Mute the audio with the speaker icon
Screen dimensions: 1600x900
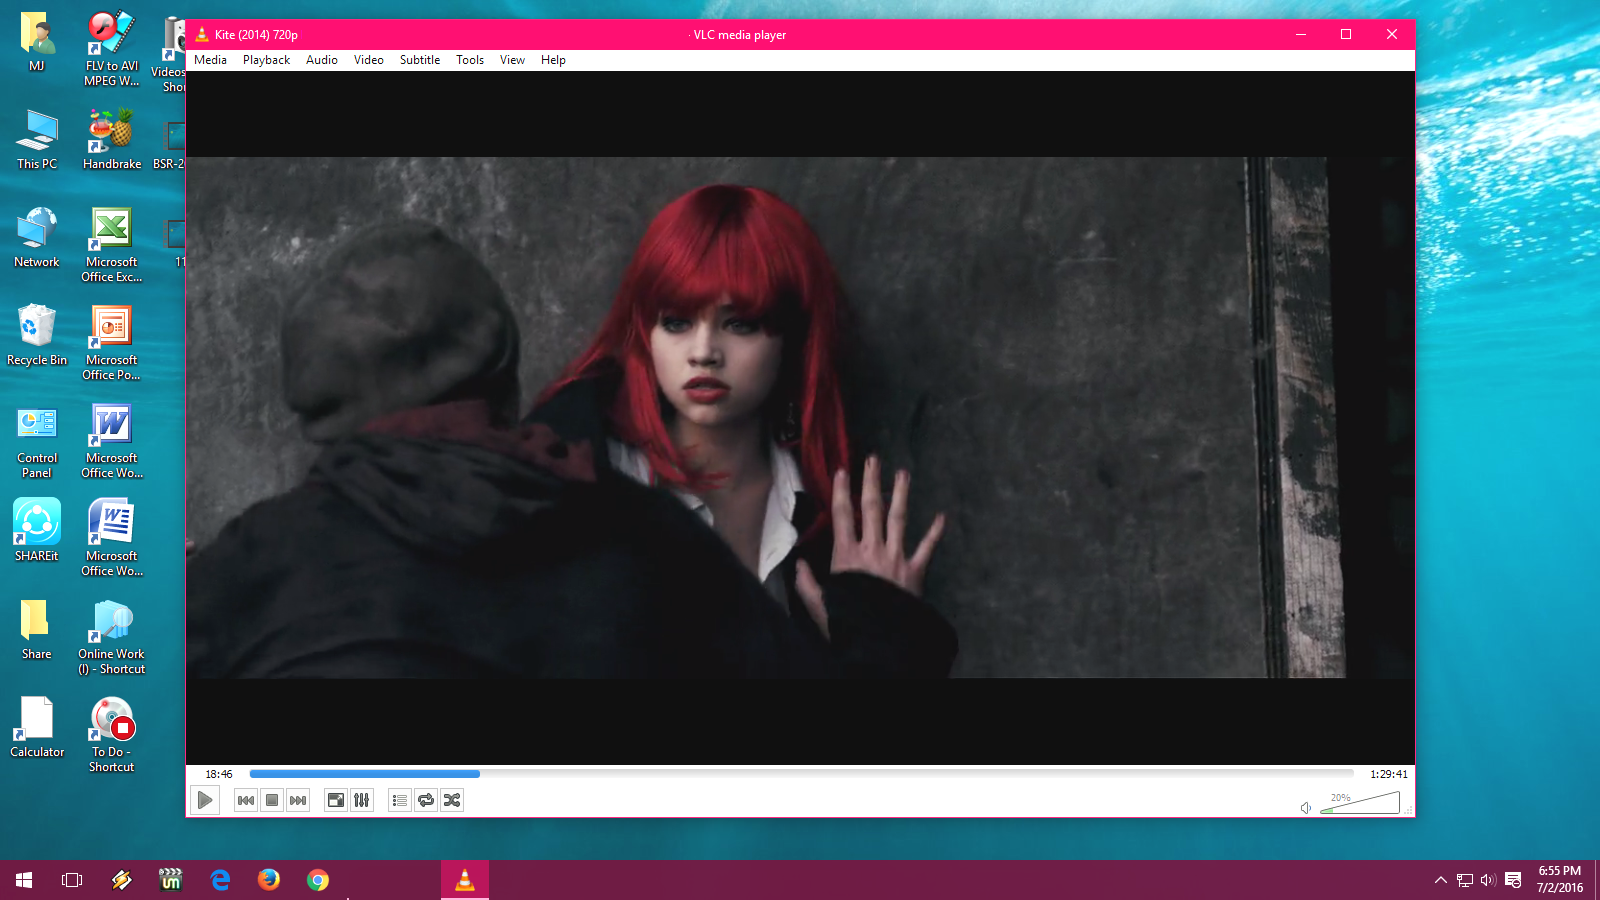tap(1305, 806)
